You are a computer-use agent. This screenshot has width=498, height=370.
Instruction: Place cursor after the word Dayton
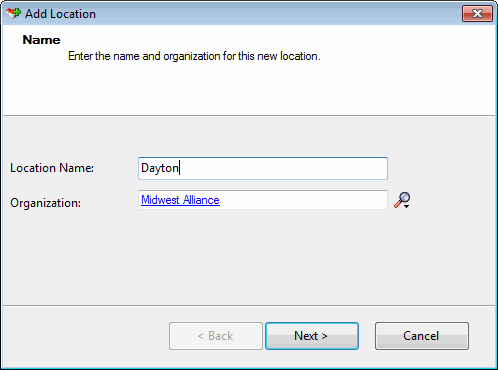pos(180,168)
